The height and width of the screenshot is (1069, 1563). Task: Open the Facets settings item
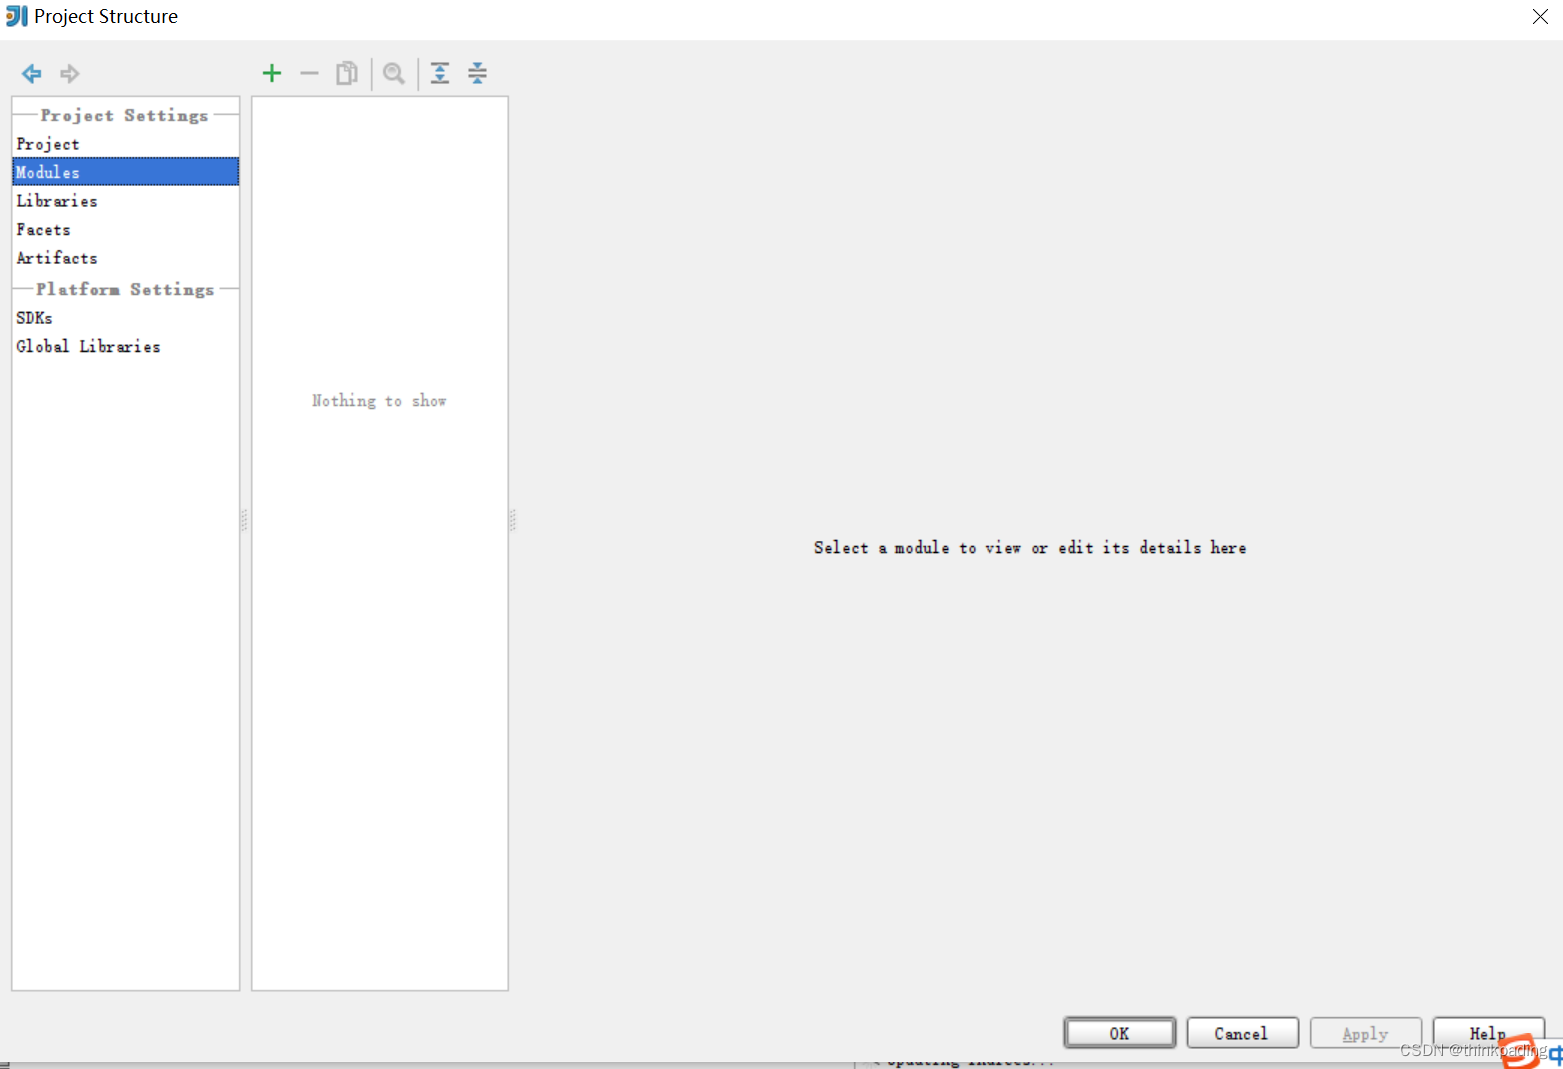(x=126, y=230)
